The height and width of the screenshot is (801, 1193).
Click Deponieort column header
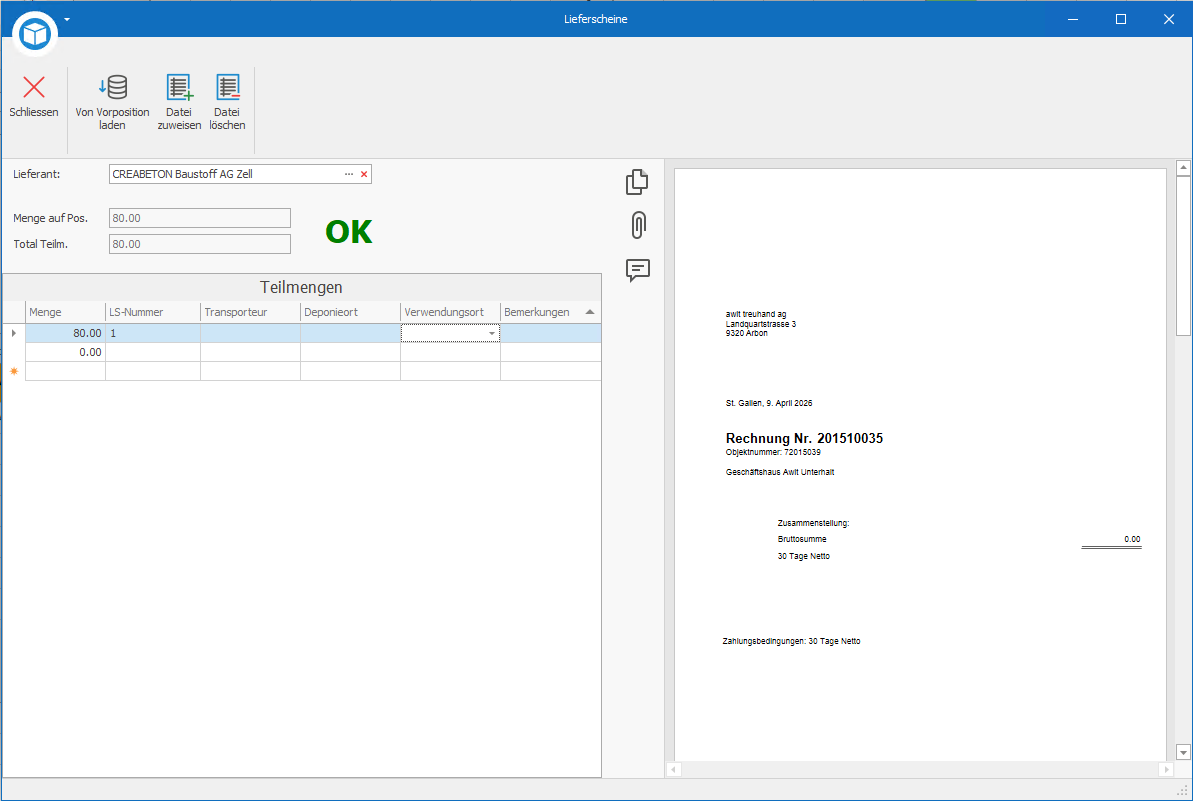coord(351,312)
